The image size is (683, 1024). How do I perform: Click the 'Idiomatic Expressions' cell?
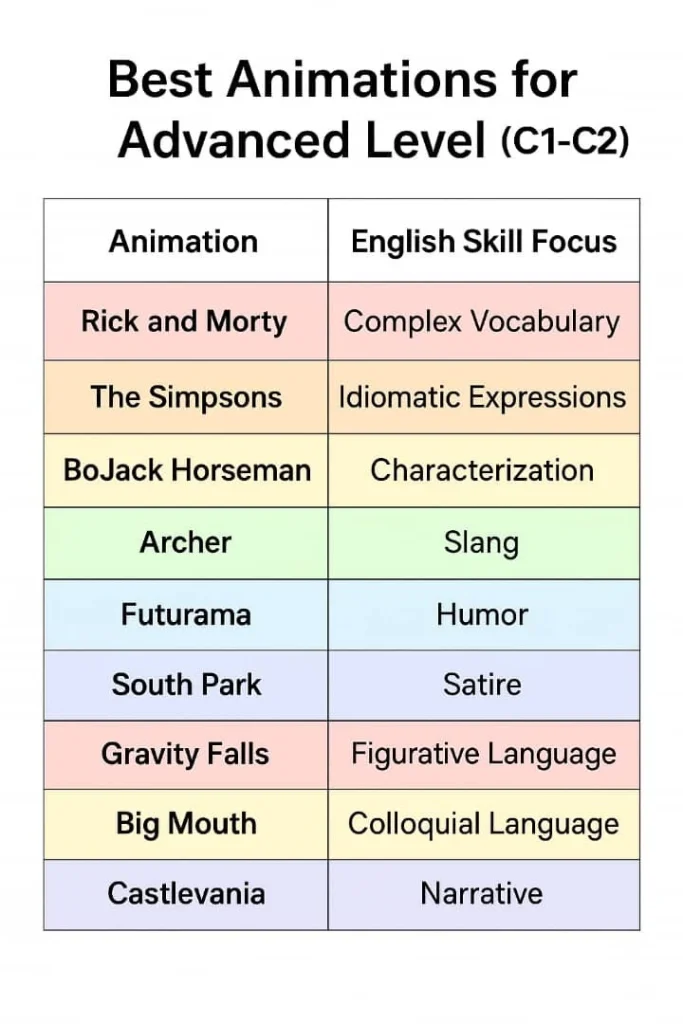pyautogui.click(x=484, y=397)
